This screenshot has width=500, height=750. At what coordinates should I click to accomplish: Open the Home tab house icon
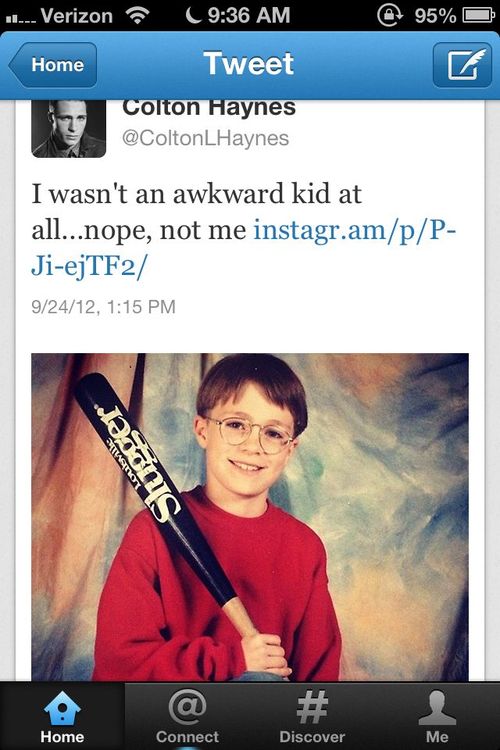coord(62,708)
